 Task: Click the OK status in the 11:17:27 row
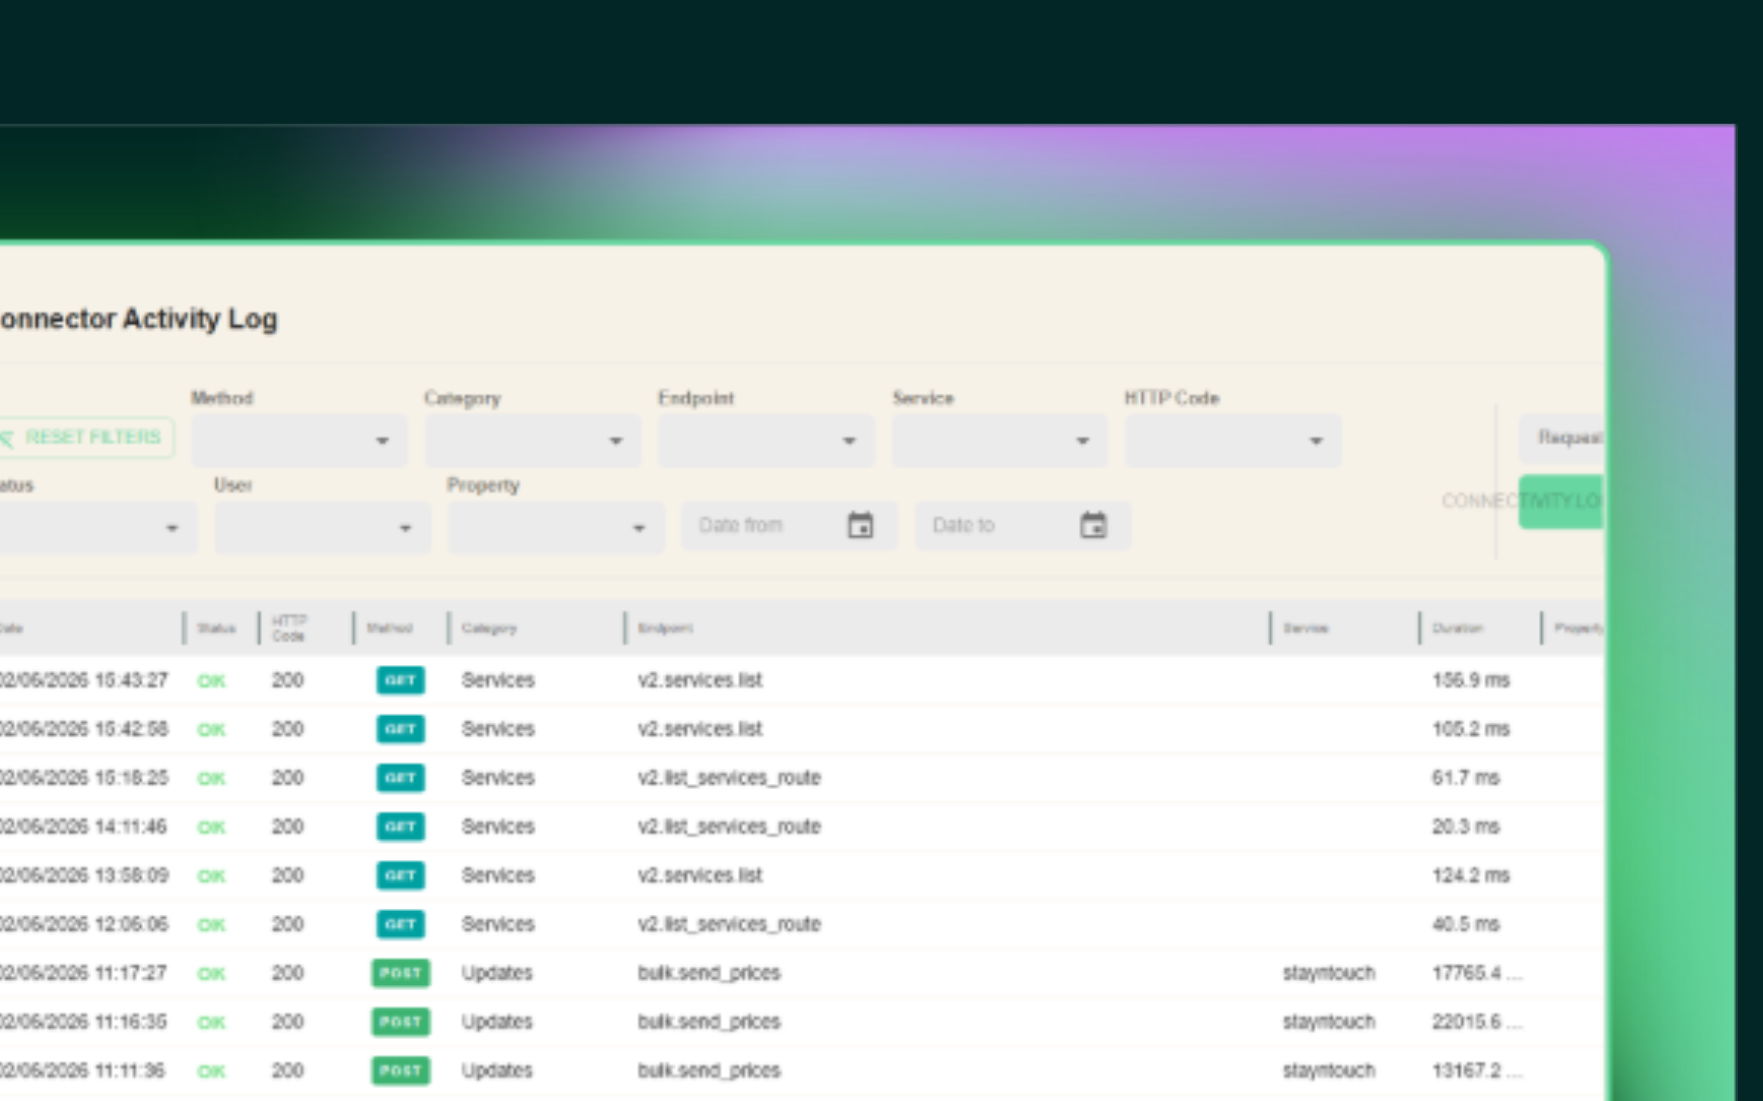211,974
